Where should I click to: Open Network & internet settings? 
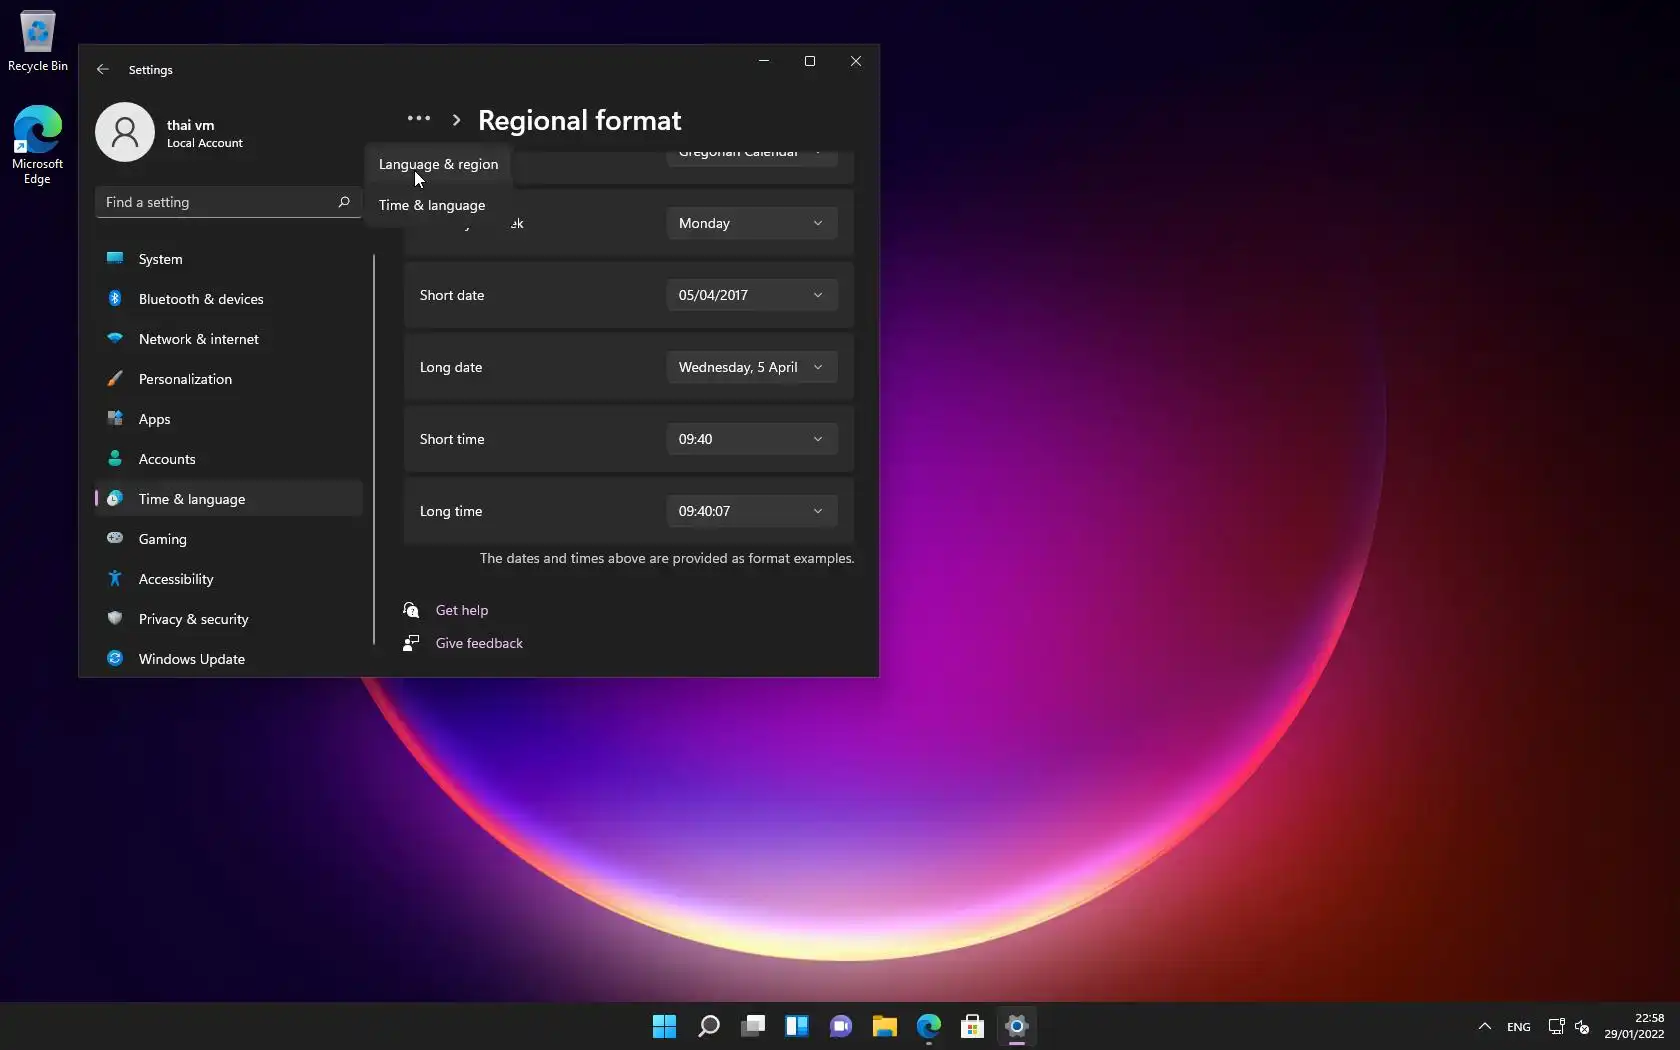click(229, 339)
